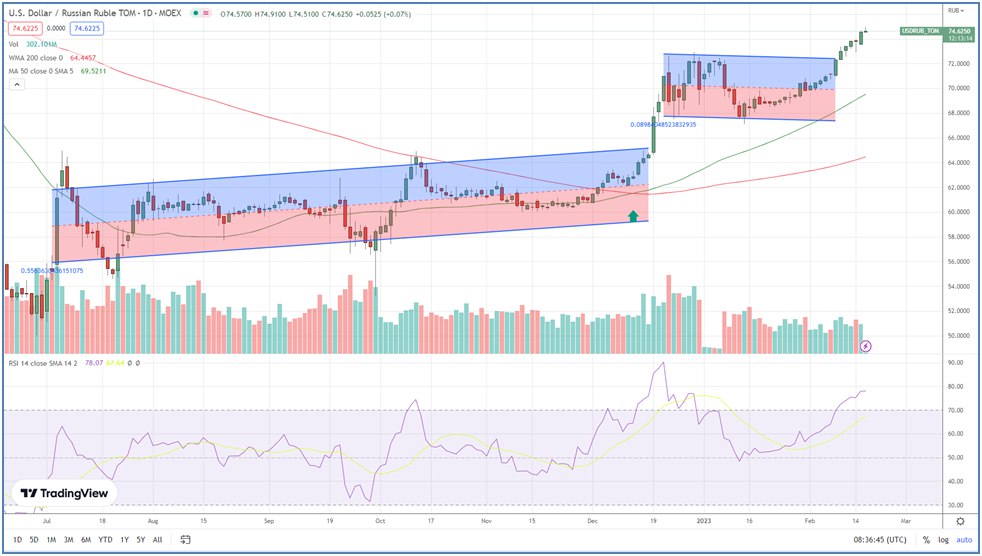The image size is (982, 556).
Task: Click the 2023 date axis label
Action: pyautogui.click(x=702, y=521)
